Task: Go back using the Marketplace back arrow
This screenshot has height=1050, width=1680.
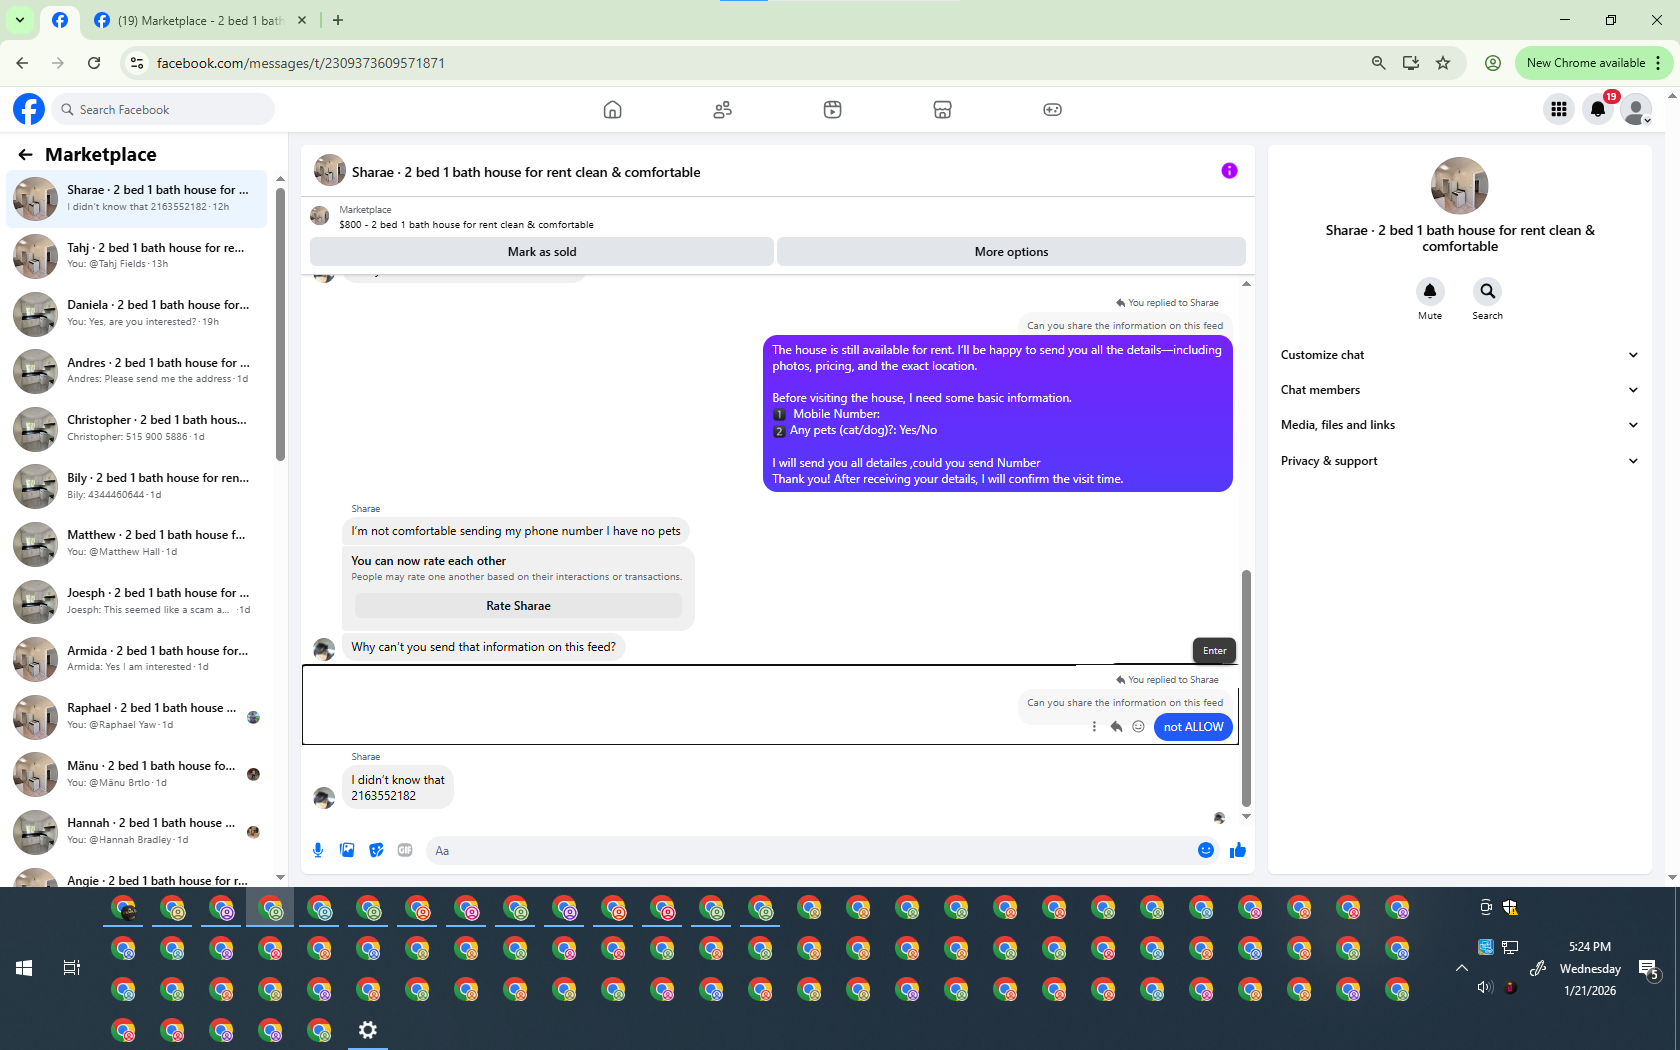Action: [25, 154]
